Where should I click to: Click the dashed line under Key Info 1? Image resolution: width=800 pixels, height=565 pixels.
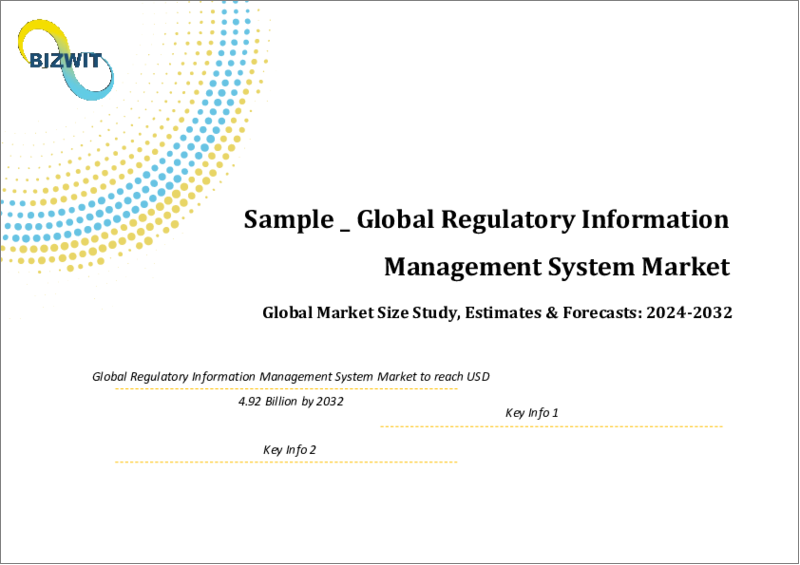[551, 427]
